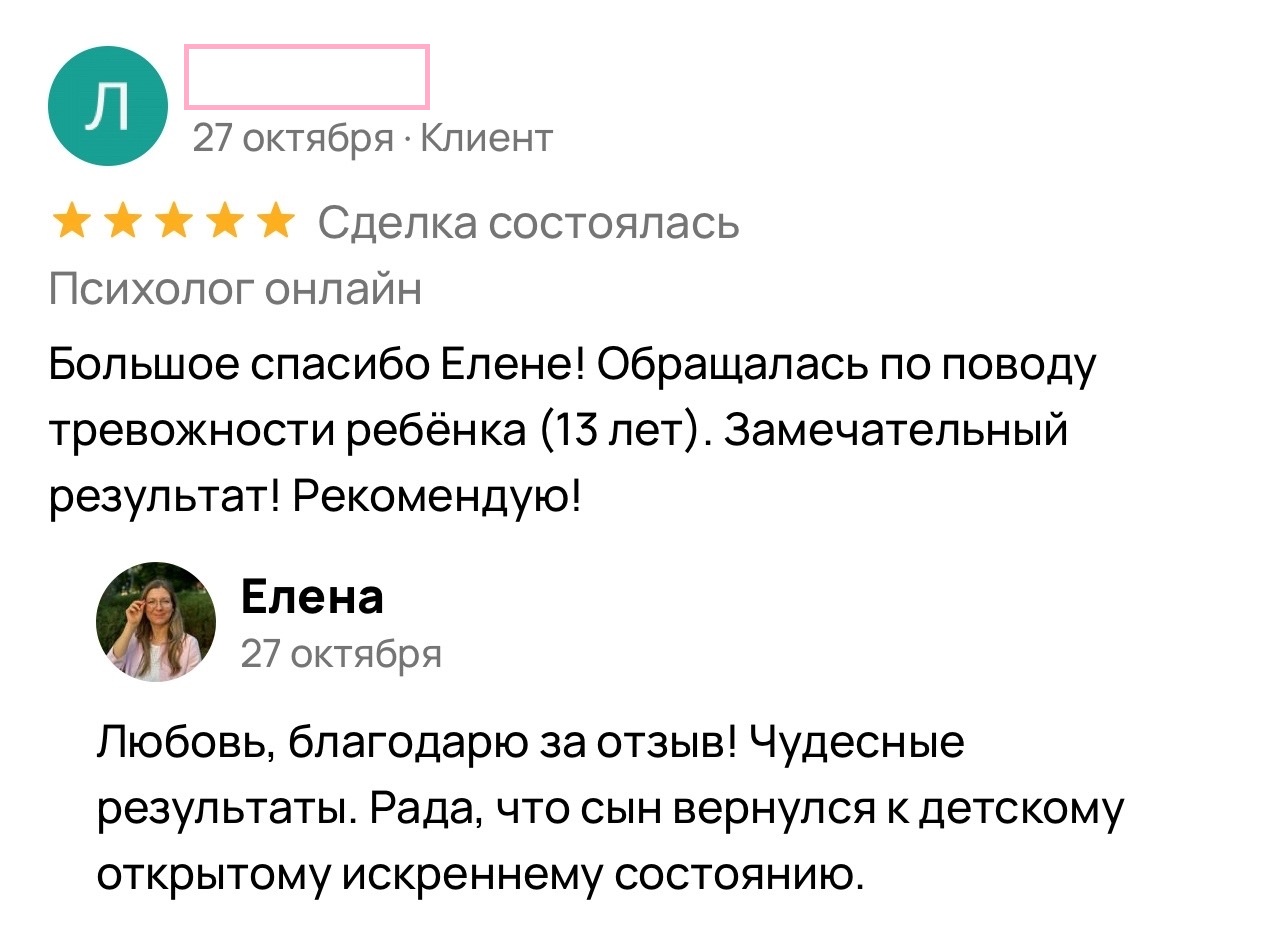Click "Замечательный" in the review text
Viewport: 1284px width, 932px height.
(895, 430)
